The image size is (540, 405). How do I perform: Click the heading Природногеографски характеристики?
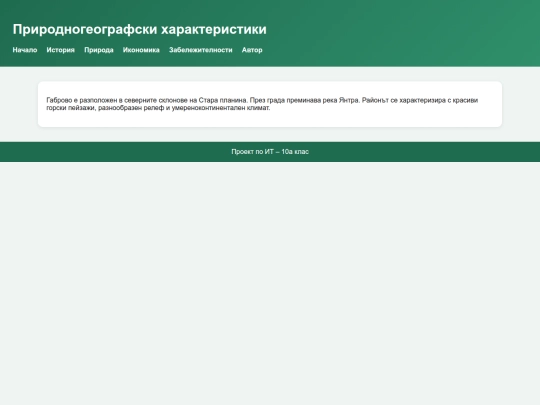tap(139, 29)
